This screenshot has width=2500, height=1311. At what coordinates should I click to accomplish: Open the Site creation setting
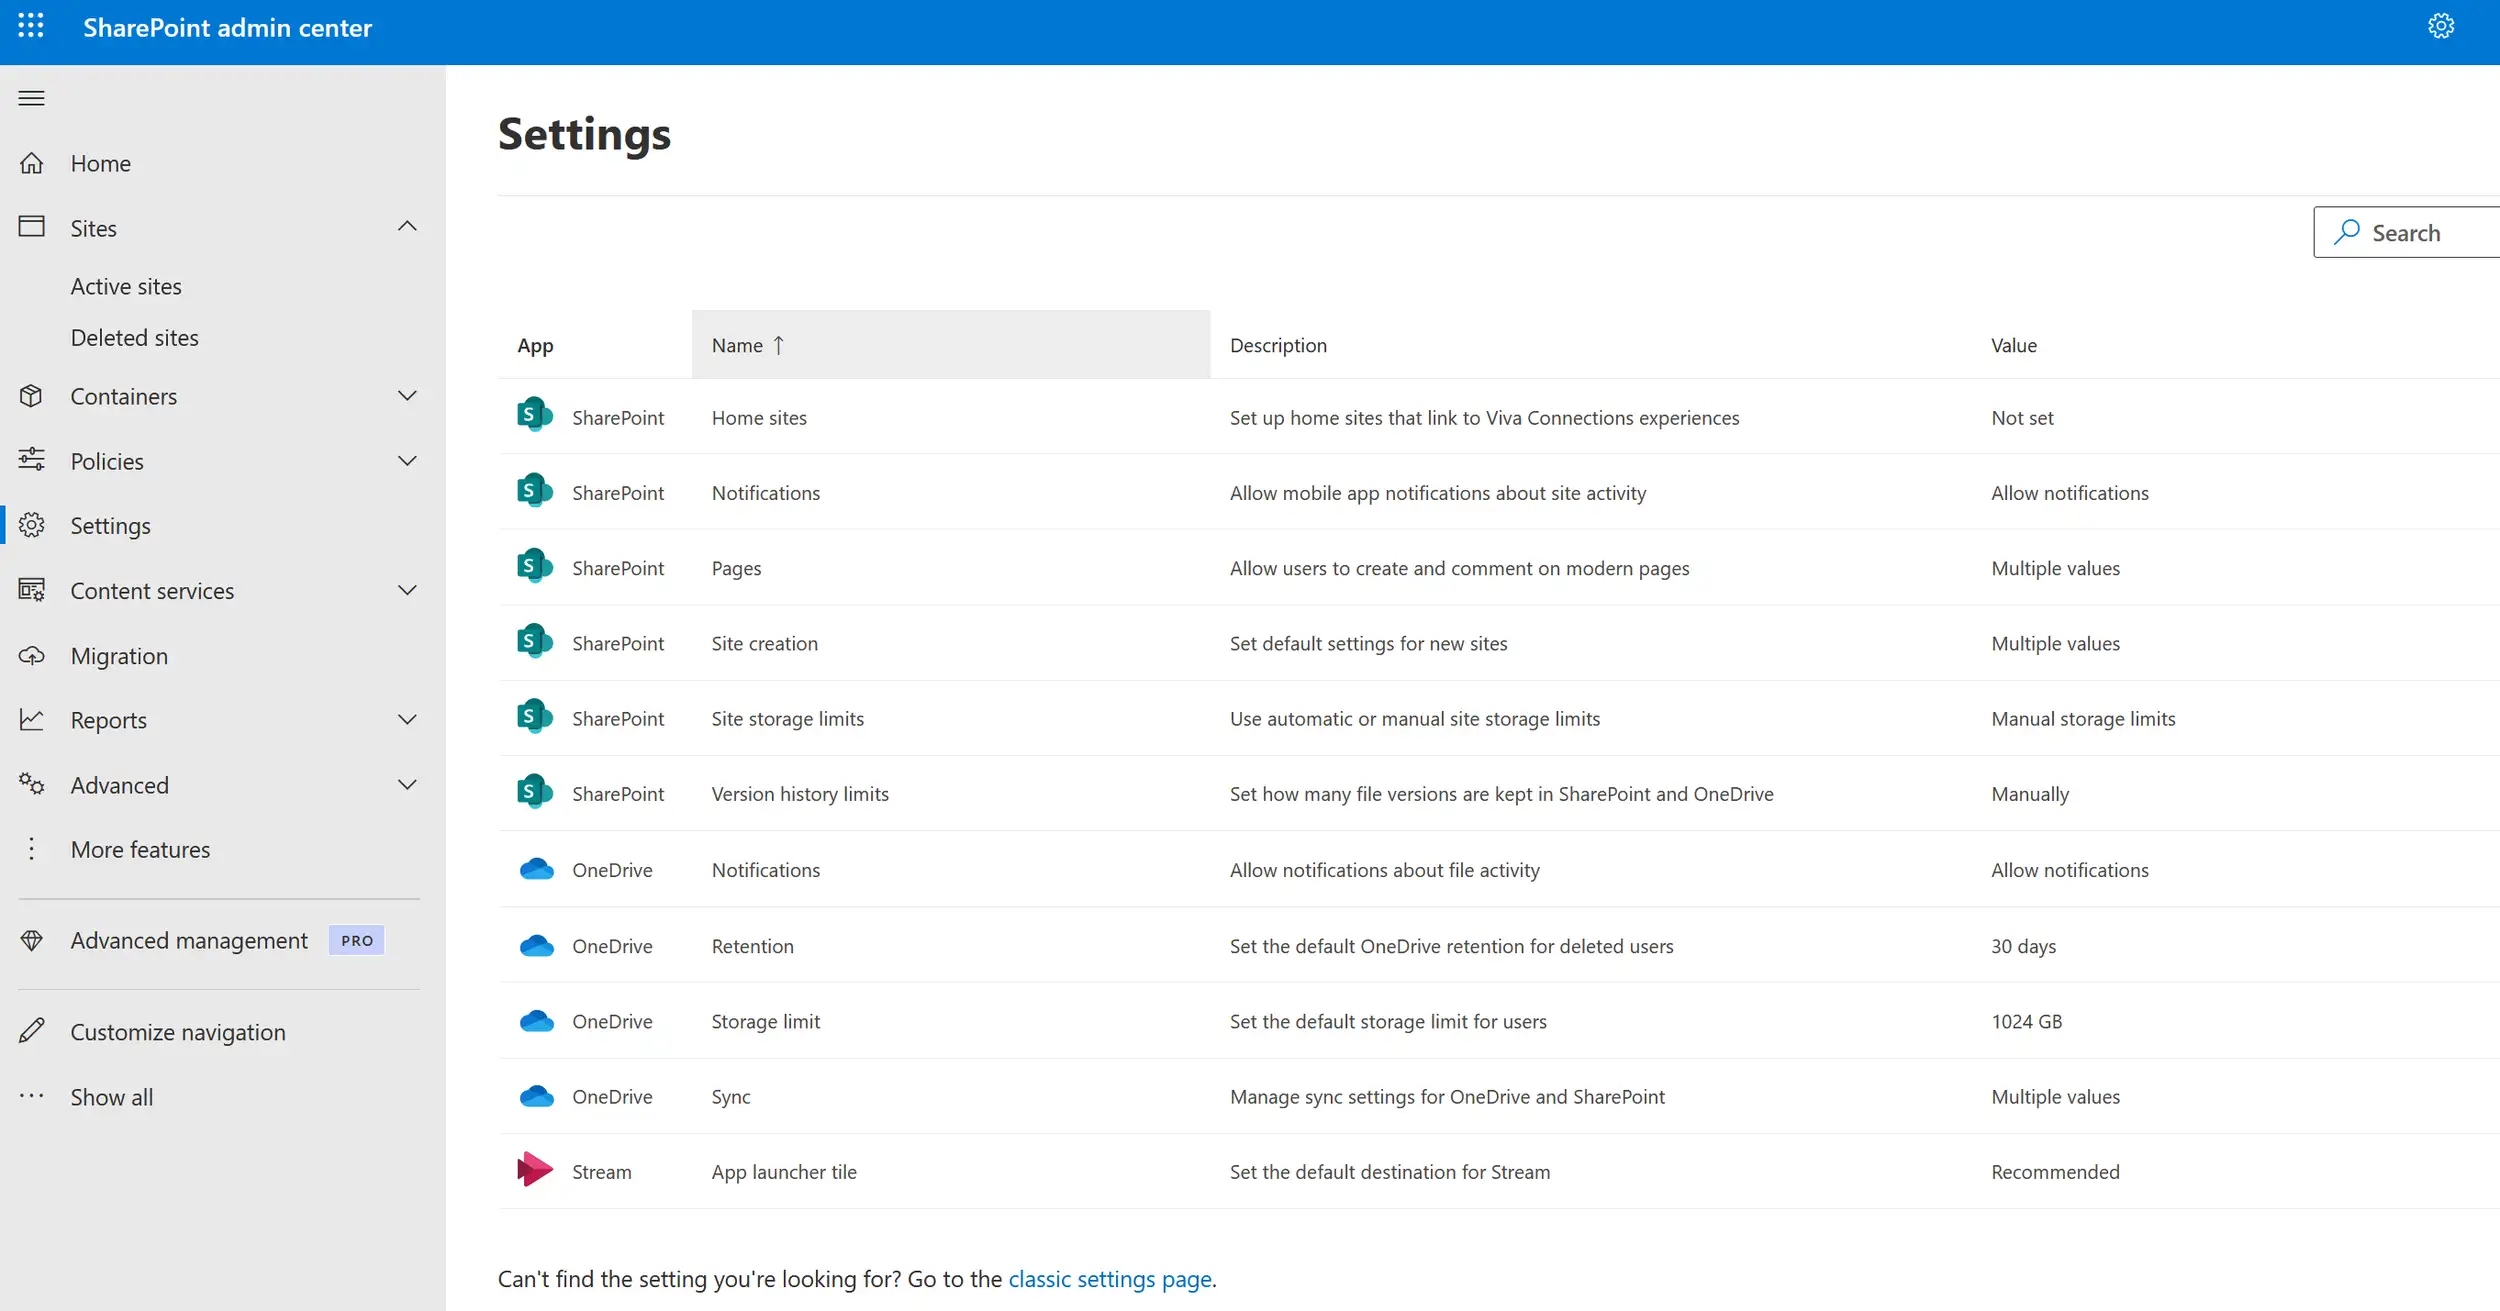[x=764, y=644]
